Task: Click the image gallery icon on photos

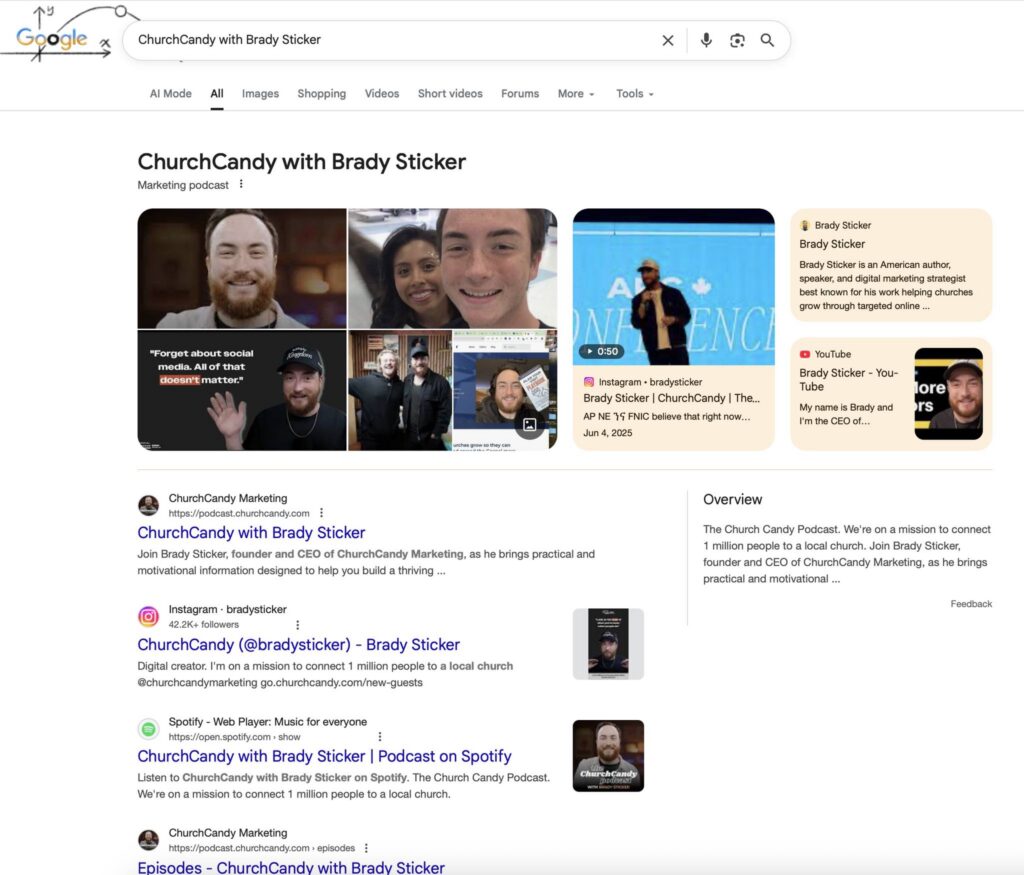Action: [530, 425]
